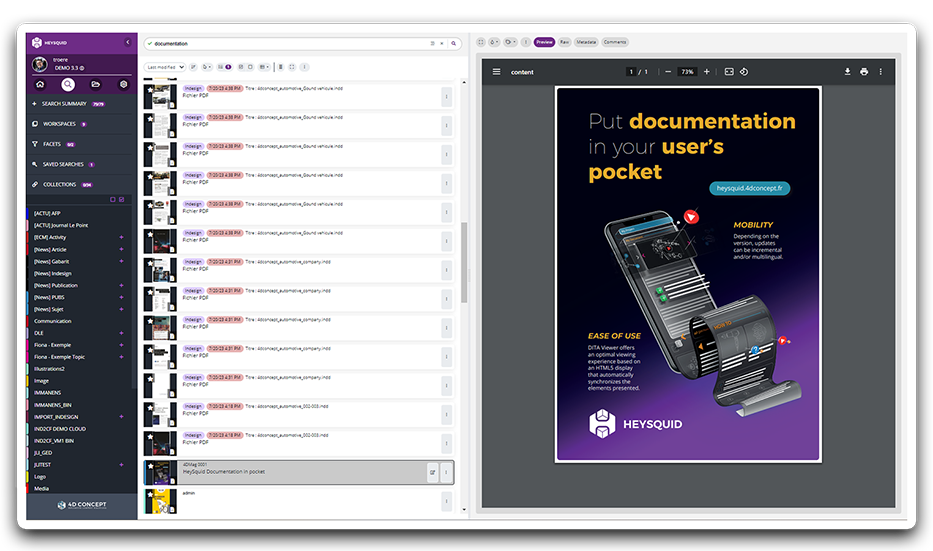Viewport: 933px width, 551px height.
Task: Fit the PDF page to the viewer
Action: (x=729, y=72)
